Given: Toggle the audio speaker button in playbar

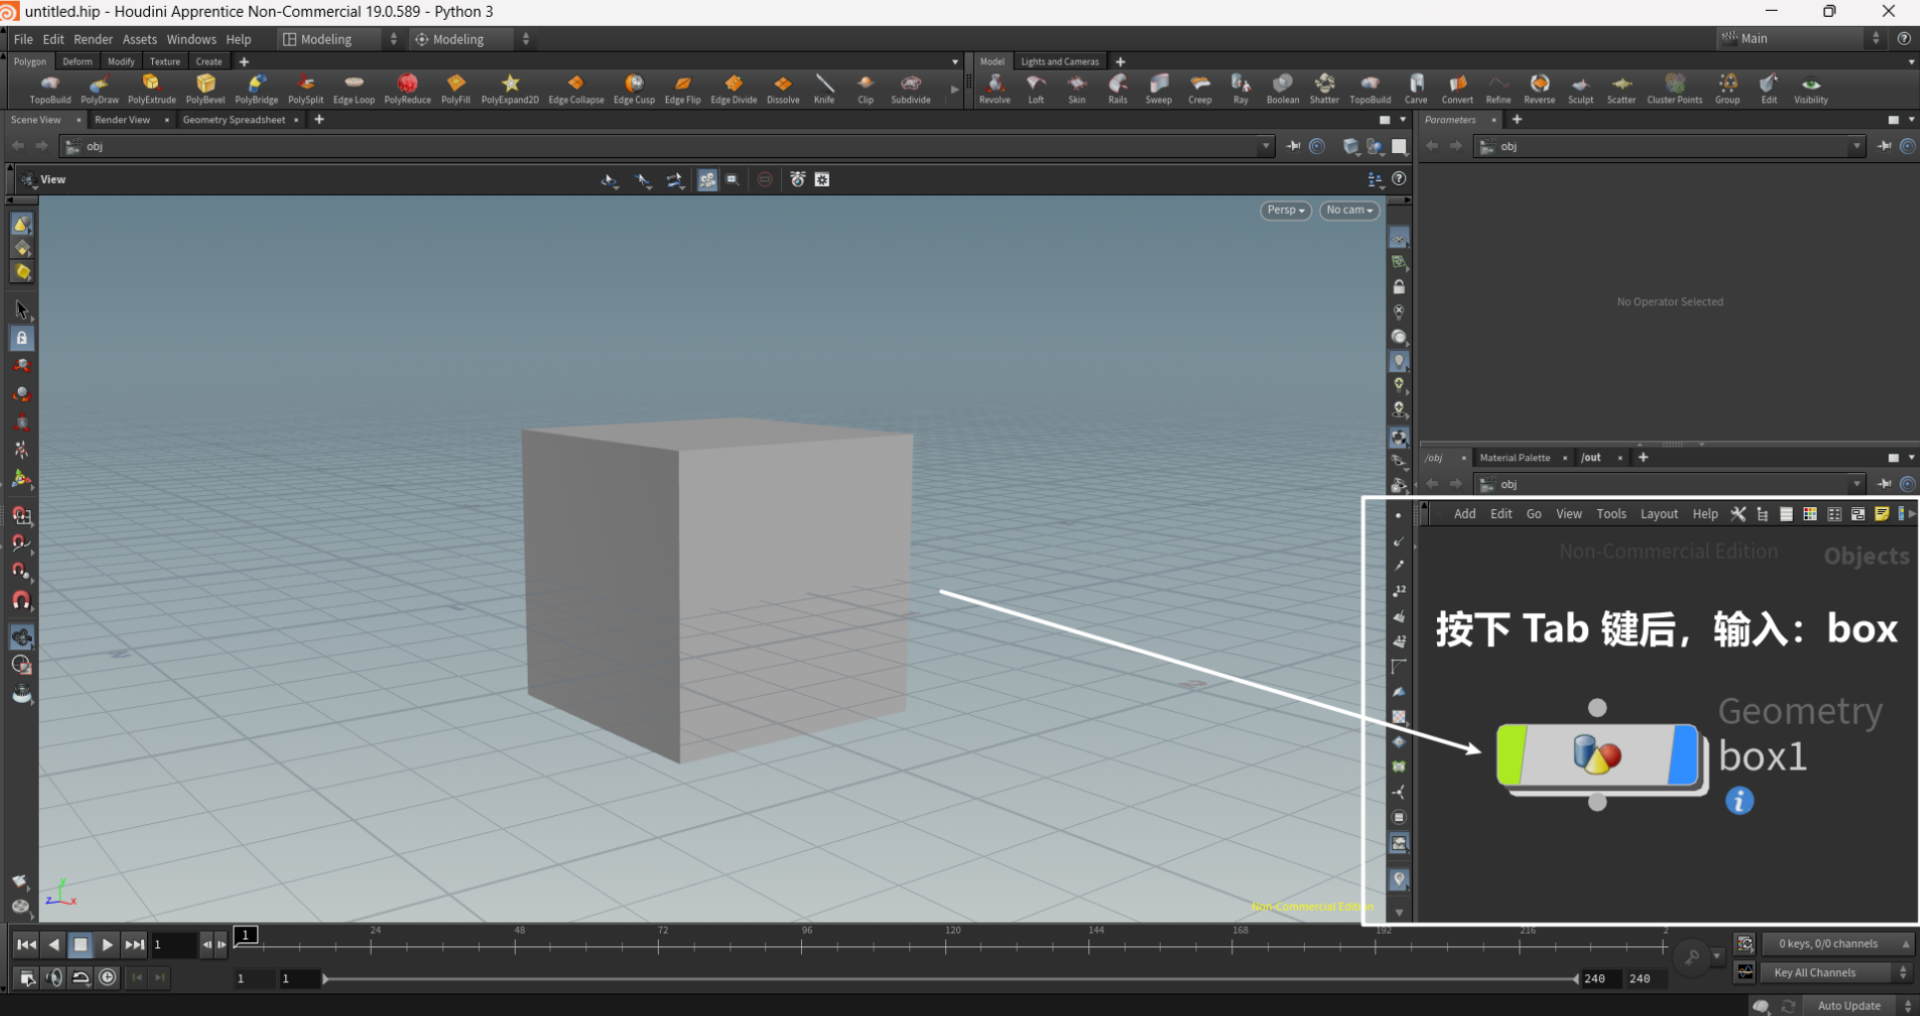Looking at the screenshot, I should coord(55,978).
